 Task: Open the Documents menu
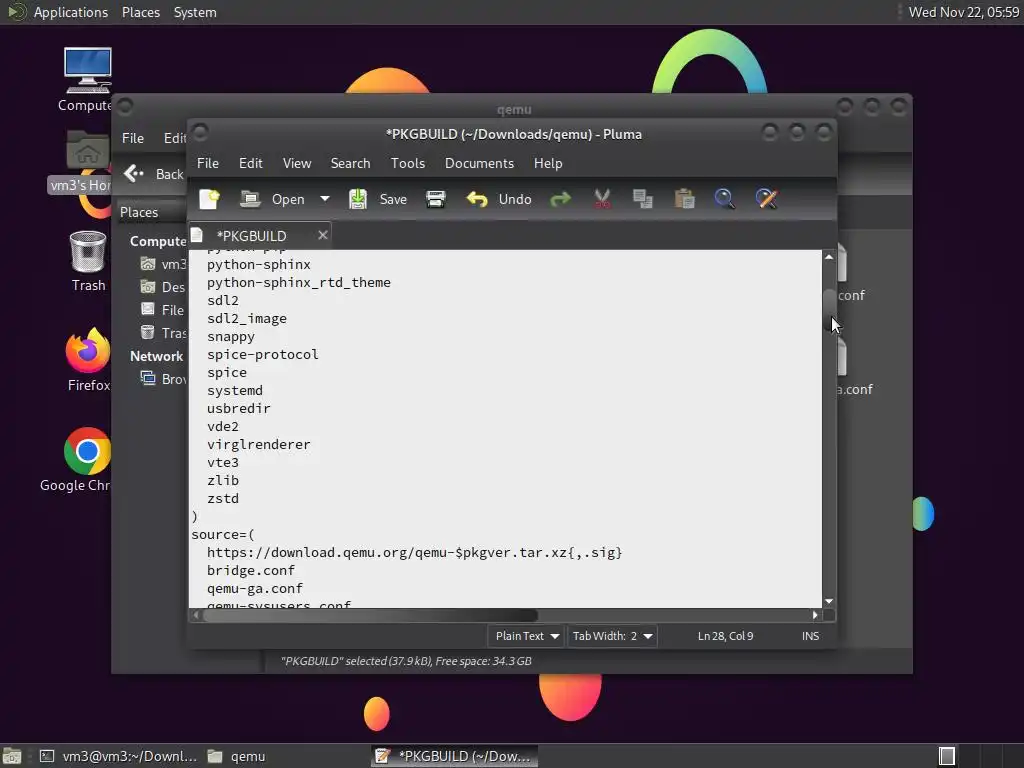point(479,163)
